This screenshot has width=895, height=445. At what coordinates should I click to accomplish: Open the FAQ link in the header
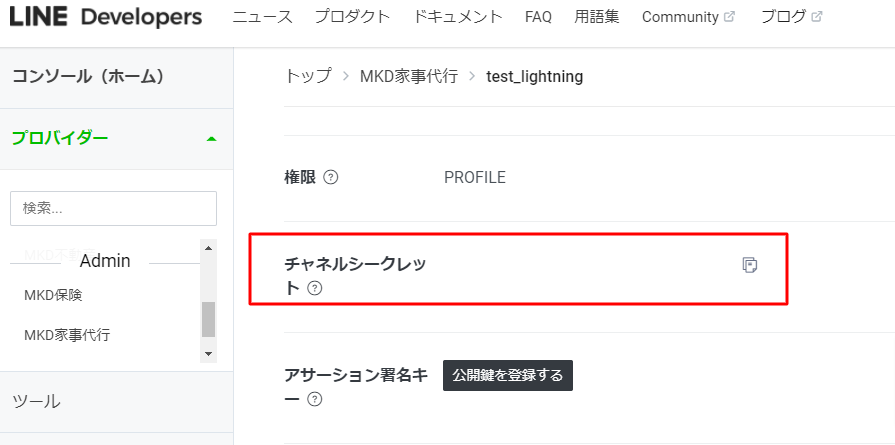(538, 17)
